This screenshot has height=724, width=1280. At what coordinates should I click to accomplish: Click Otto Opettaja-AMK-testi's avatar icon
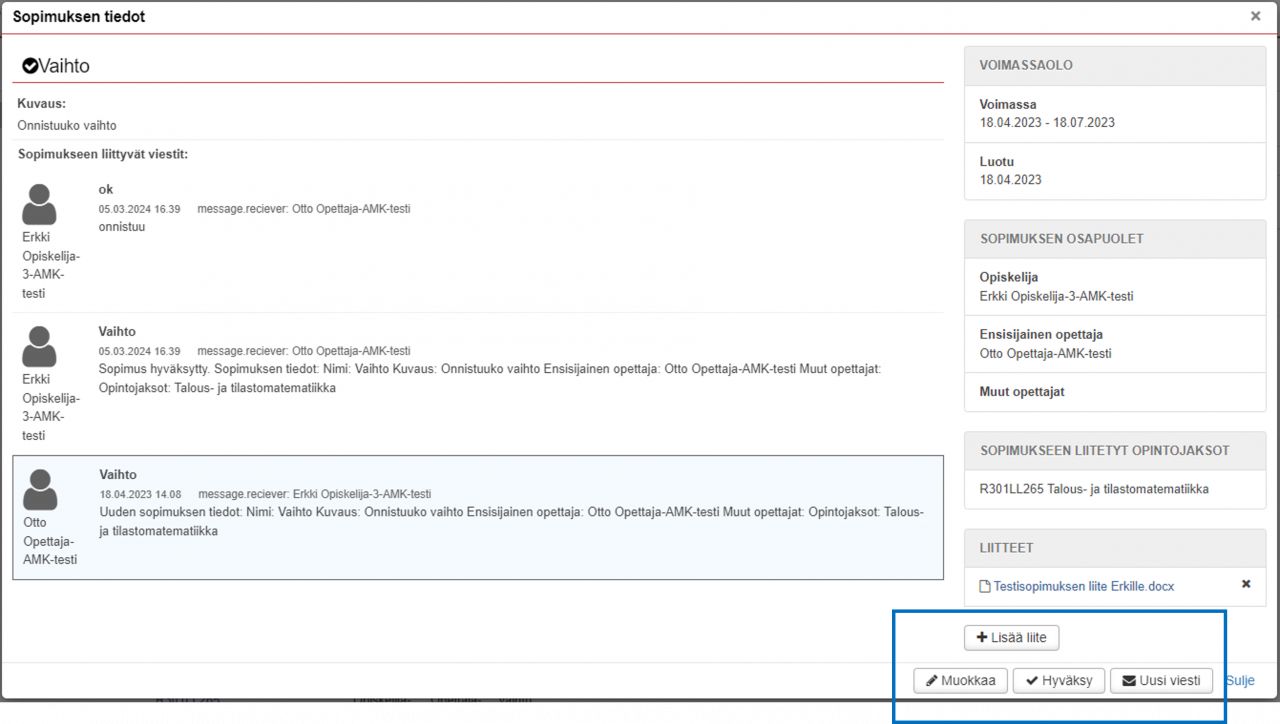pyautogui.click(x=40, y=490)
